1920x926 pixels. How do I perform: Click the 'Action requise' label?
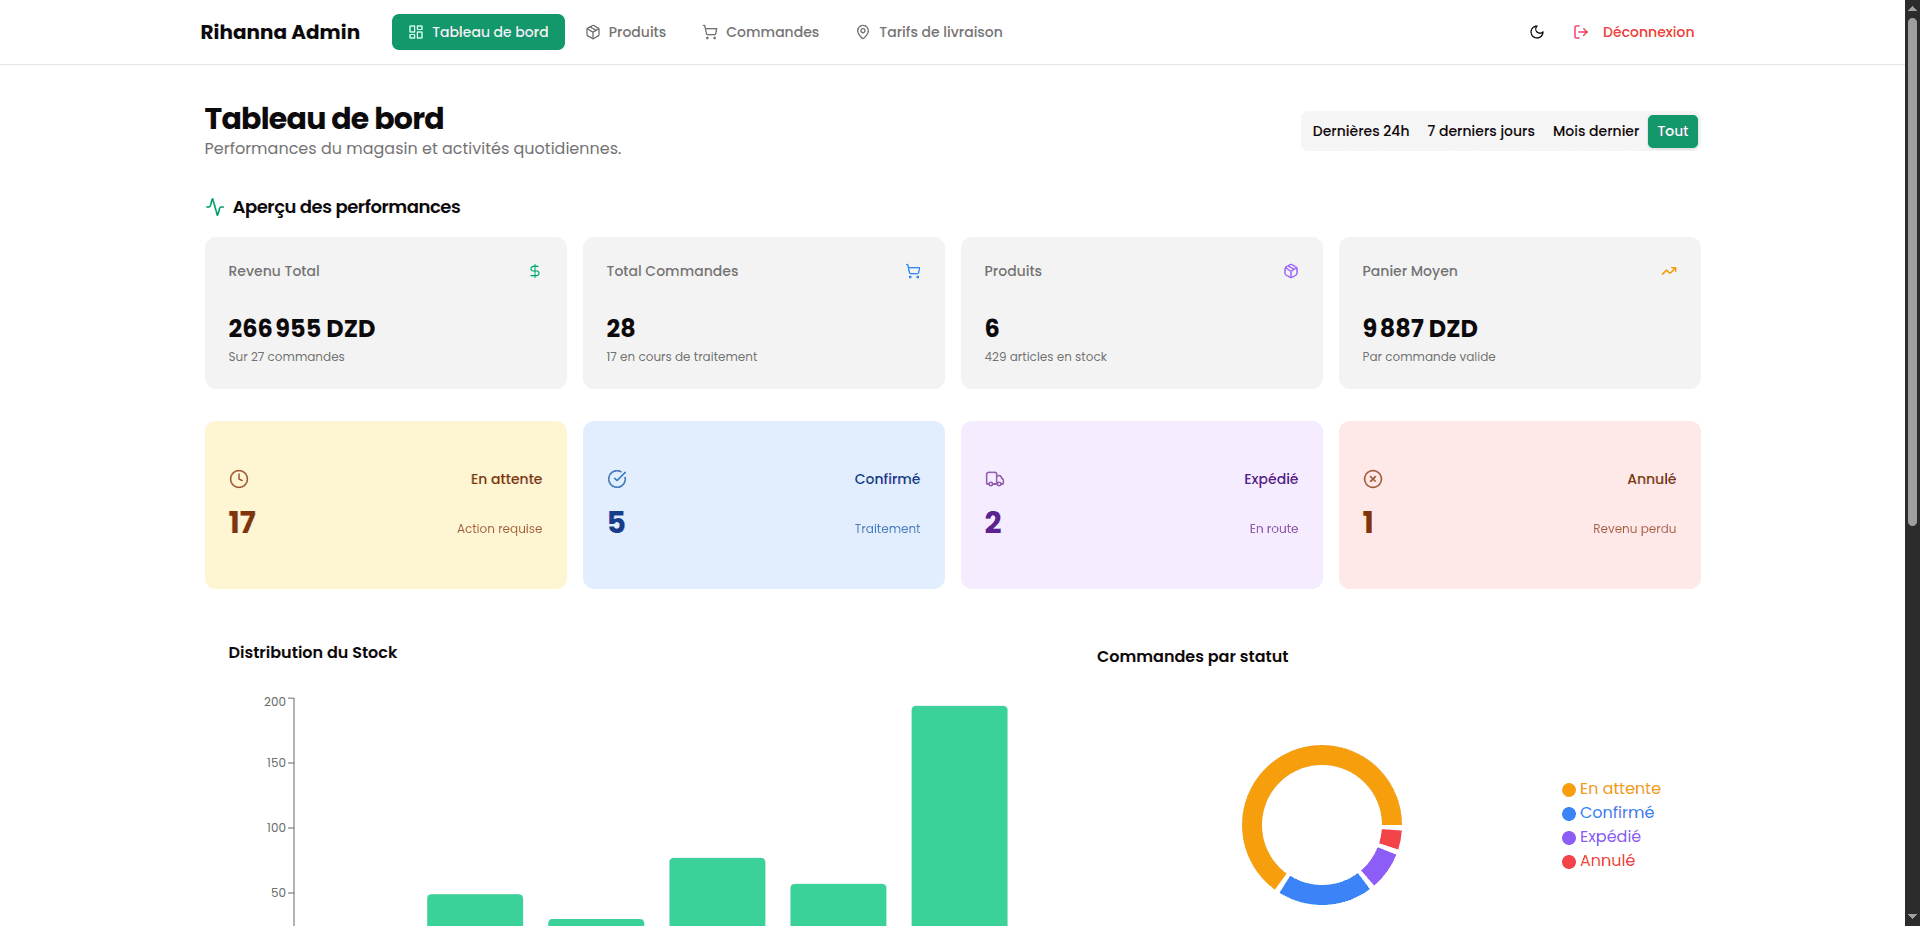coord(500,529)
